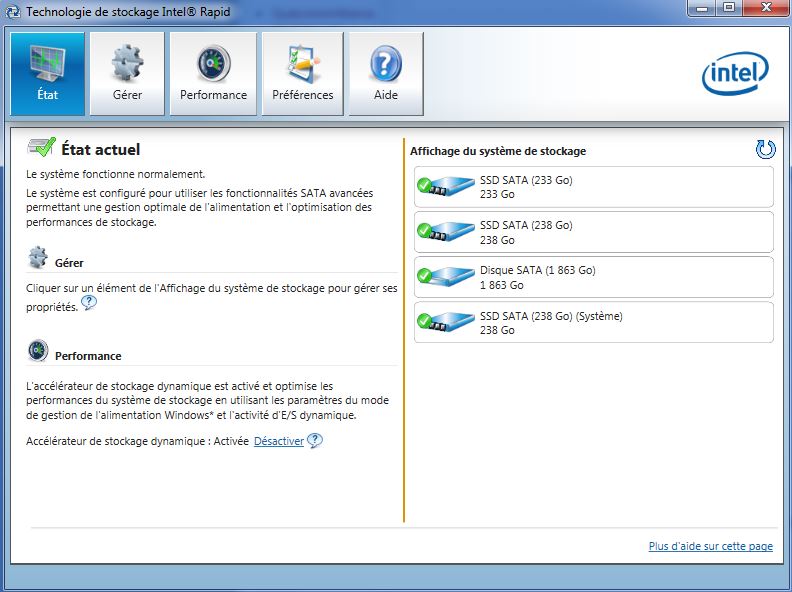Switch to the Gérer tab

(x=127, y=74)
